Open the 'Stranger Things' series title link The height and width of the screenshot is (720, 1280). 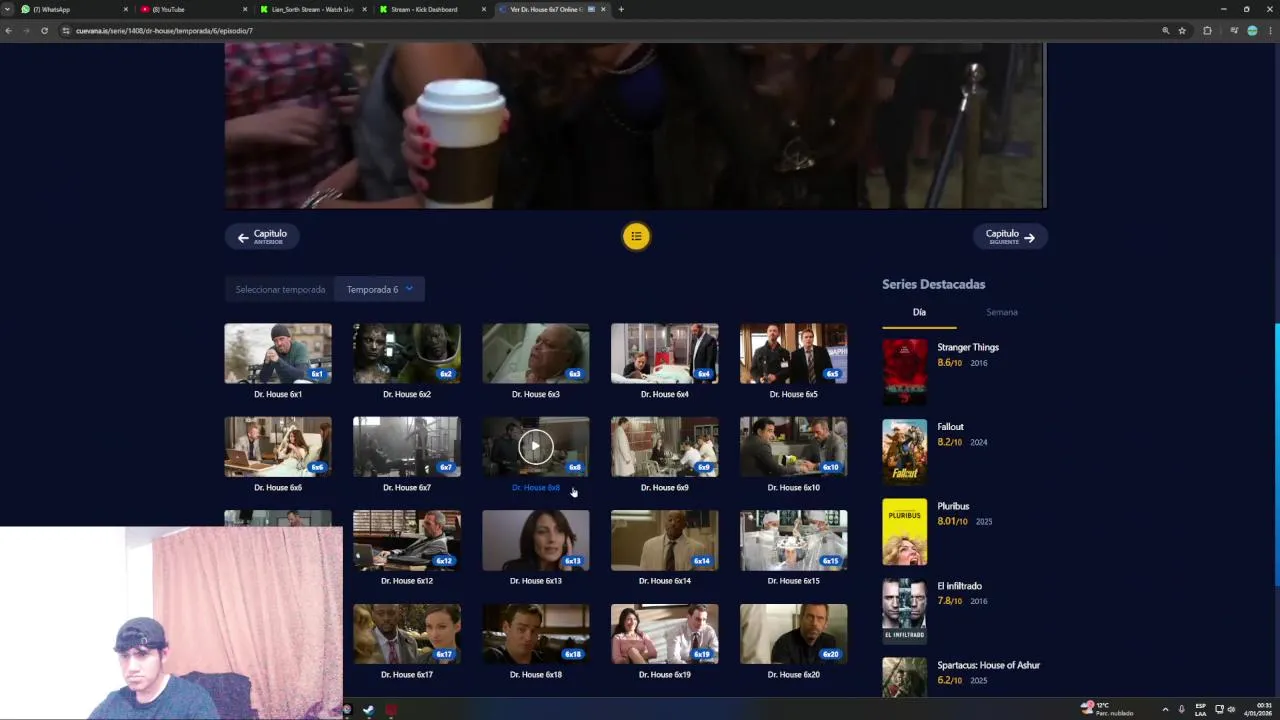coord(968,347)
